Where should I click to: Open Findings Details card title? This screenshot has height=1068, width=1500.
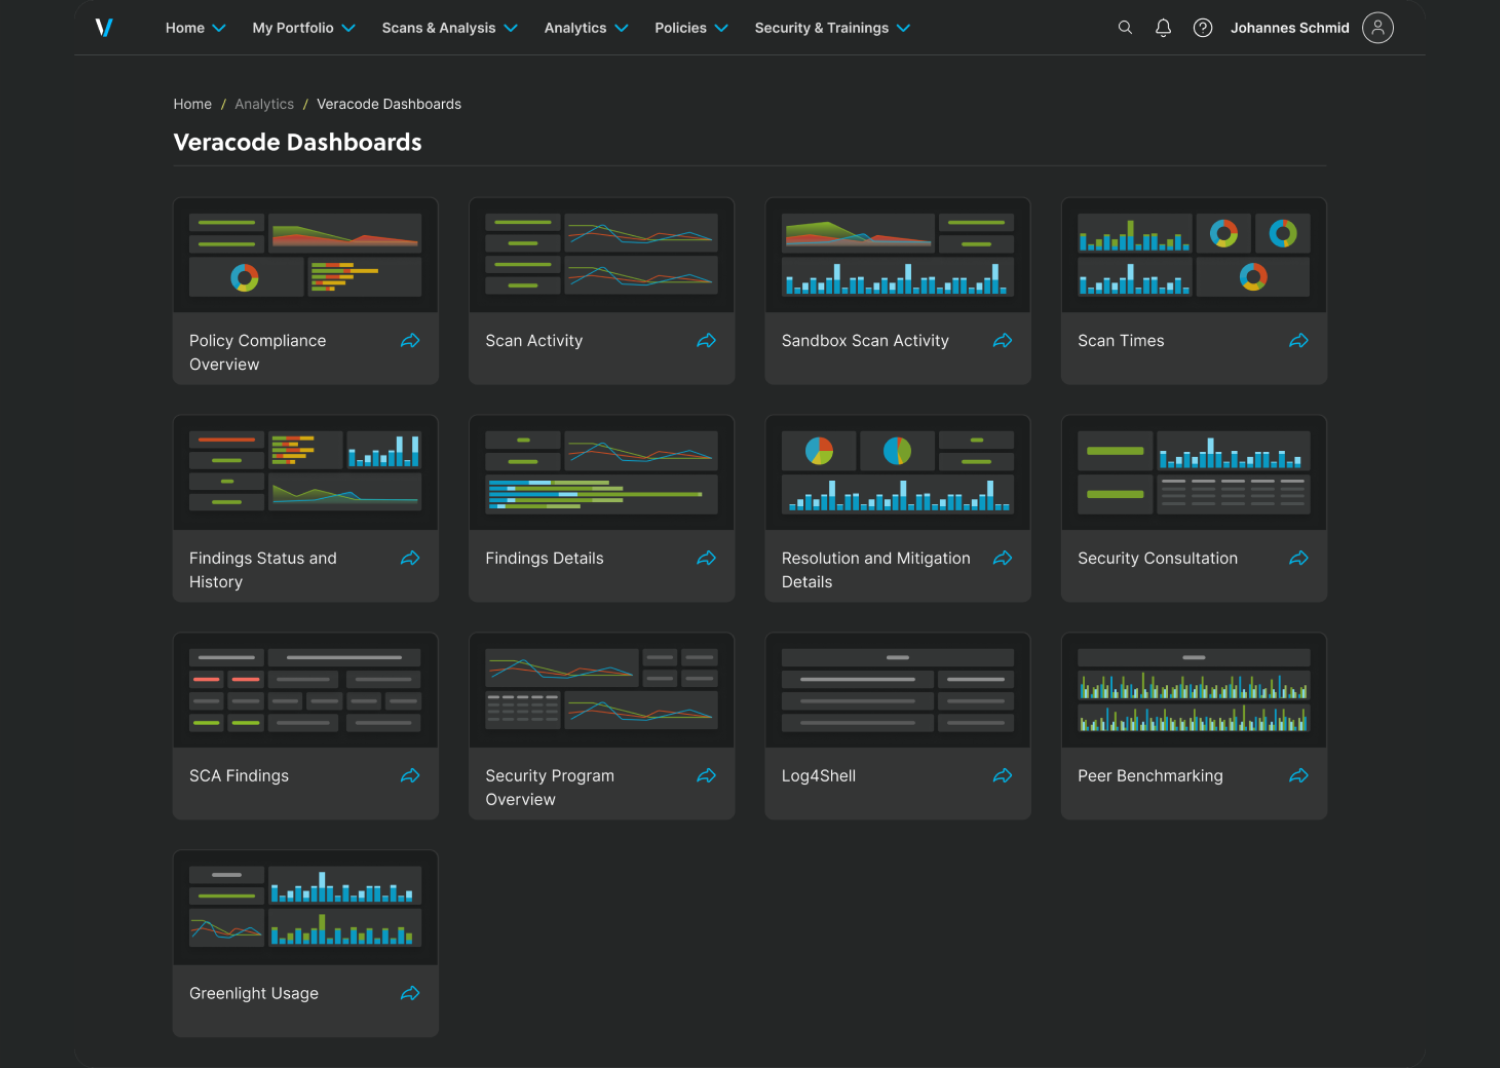(544, 558)
